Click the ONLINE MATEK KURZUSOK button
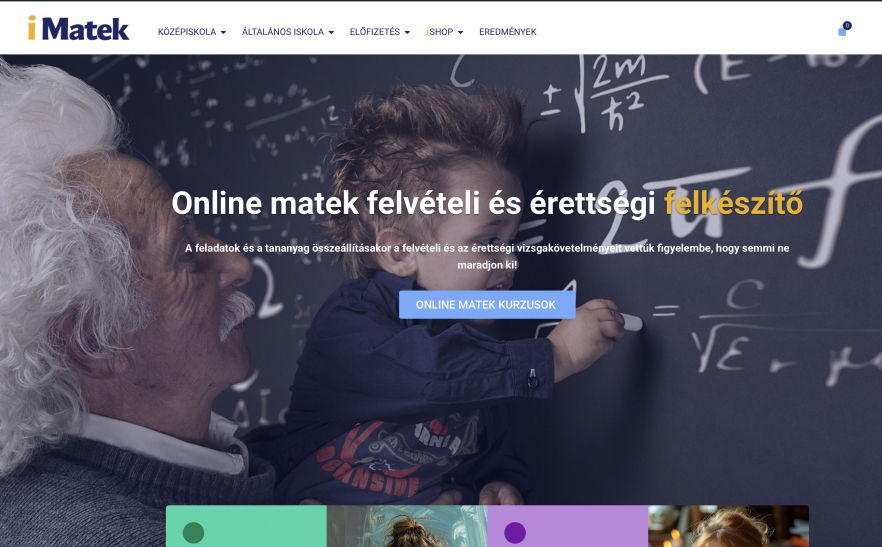Viewport: 882px width, 547px height. [487, 304]
